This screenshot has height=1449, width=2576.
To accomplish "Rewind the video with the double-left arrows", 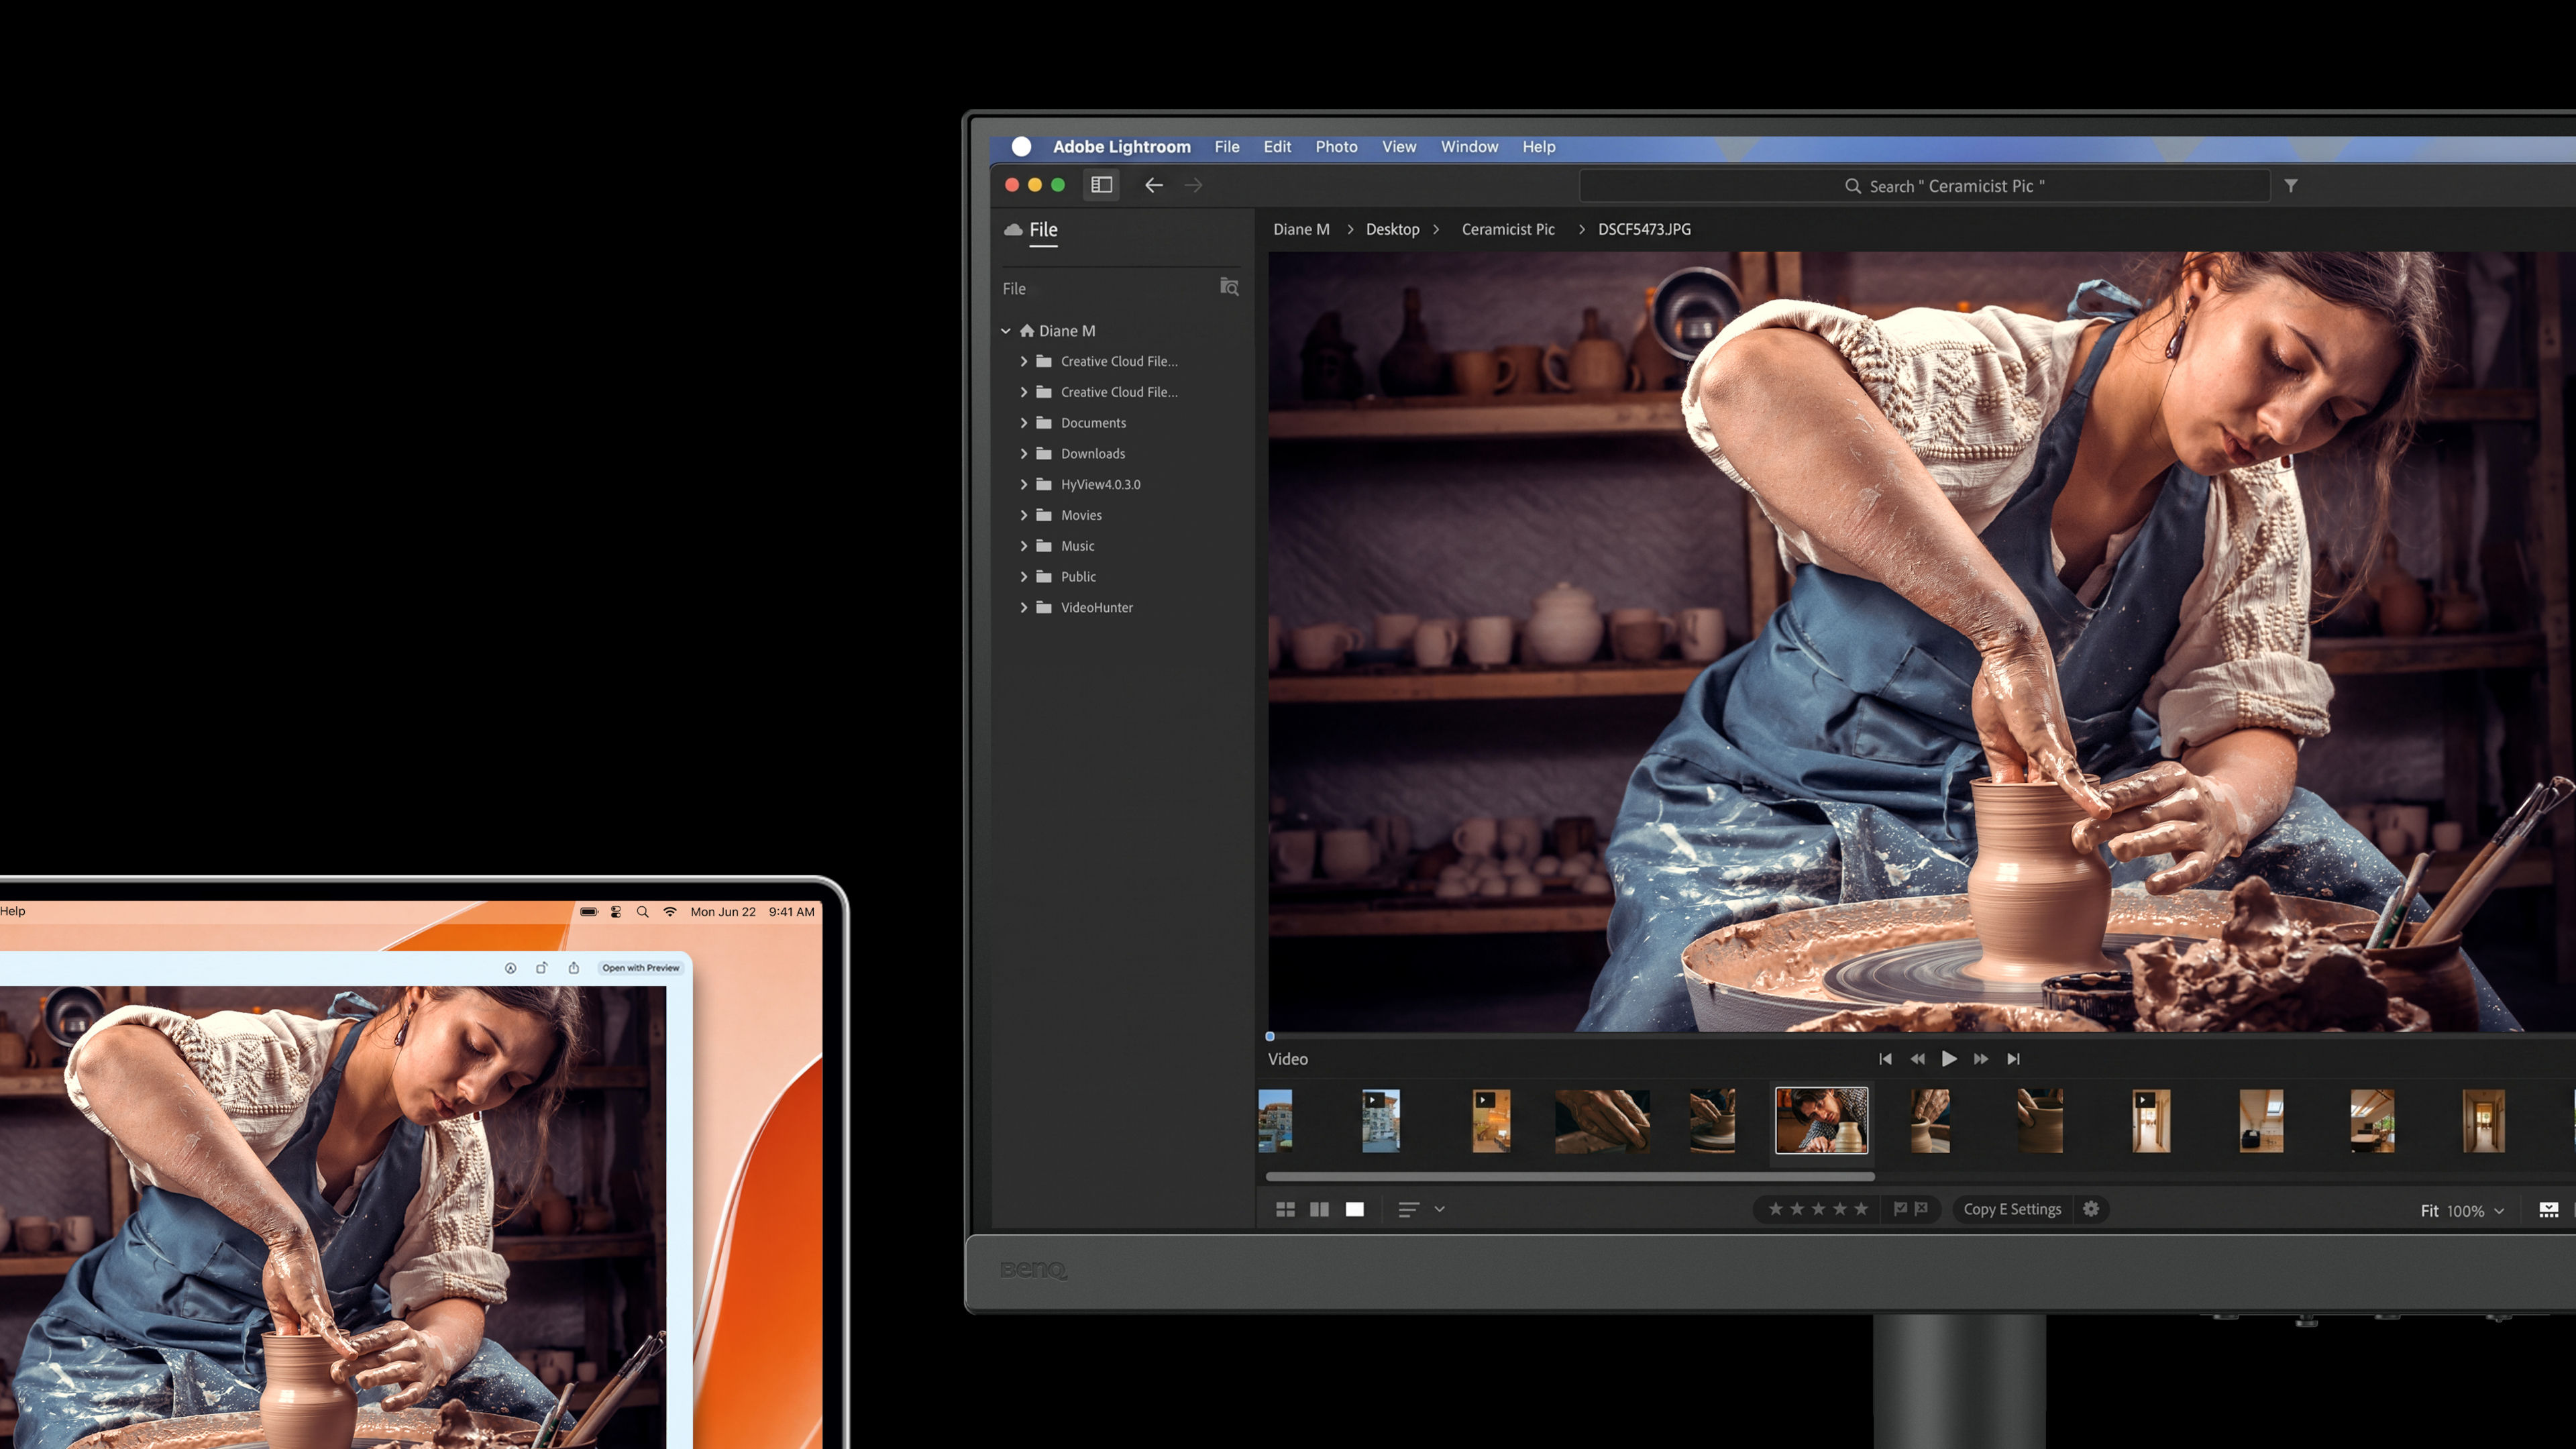I will point(1917,1059).
